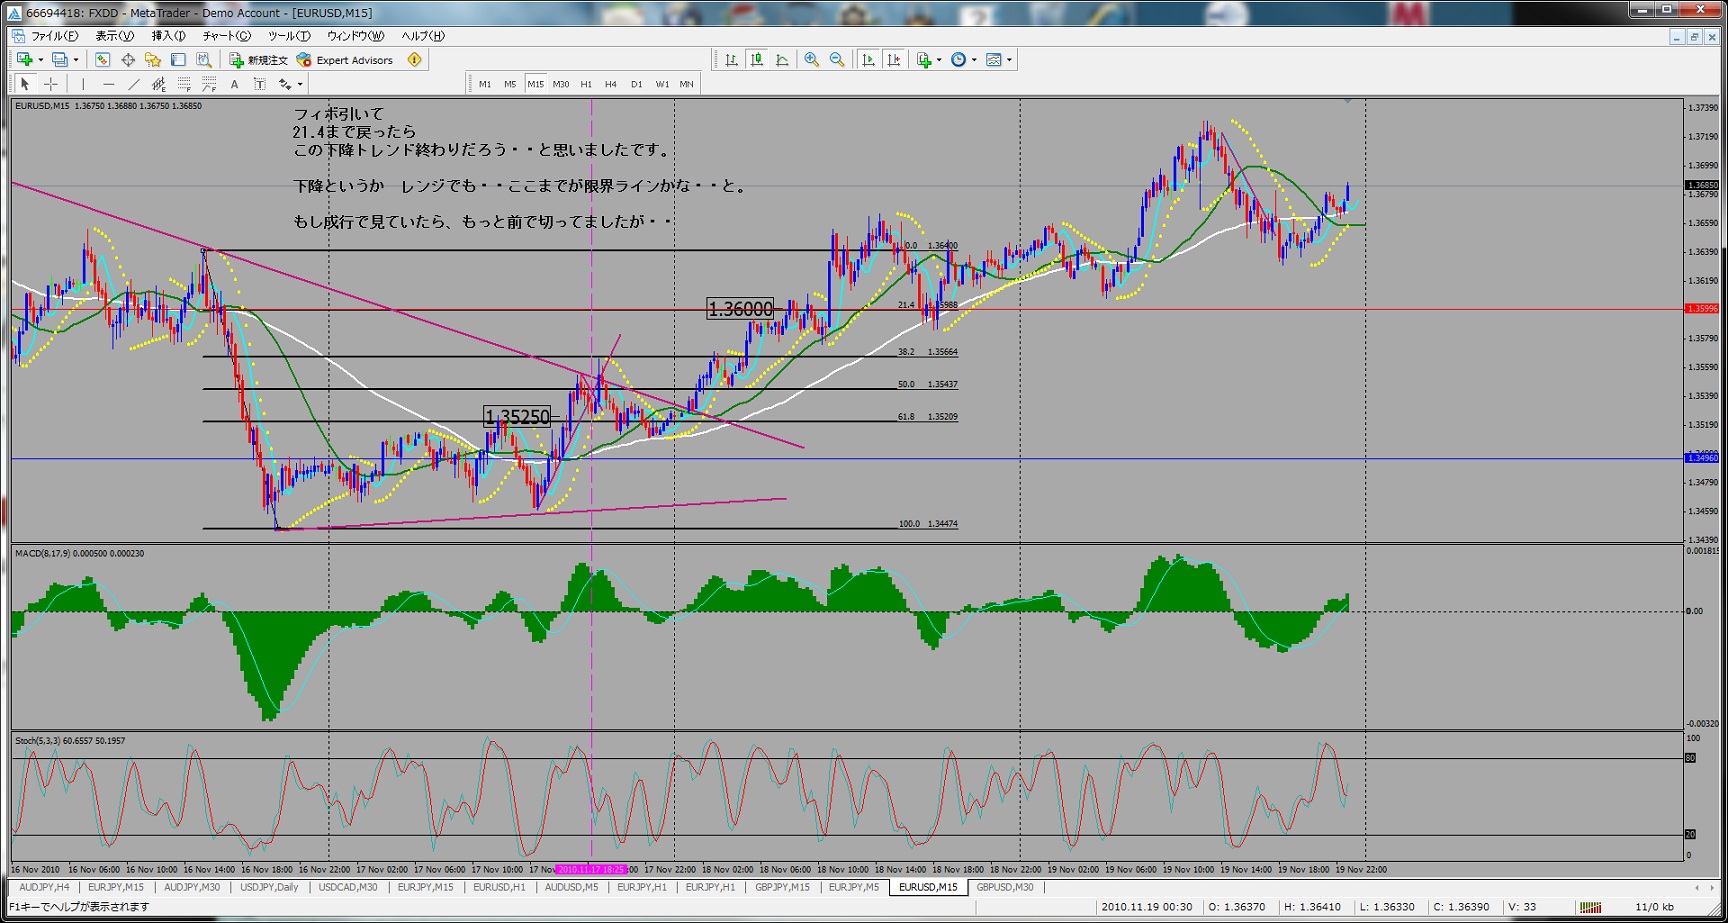Expand the Profiles dropdown arrow
Screen dimensions: 1728x923
pyautogui.click(x=76, y=60)
